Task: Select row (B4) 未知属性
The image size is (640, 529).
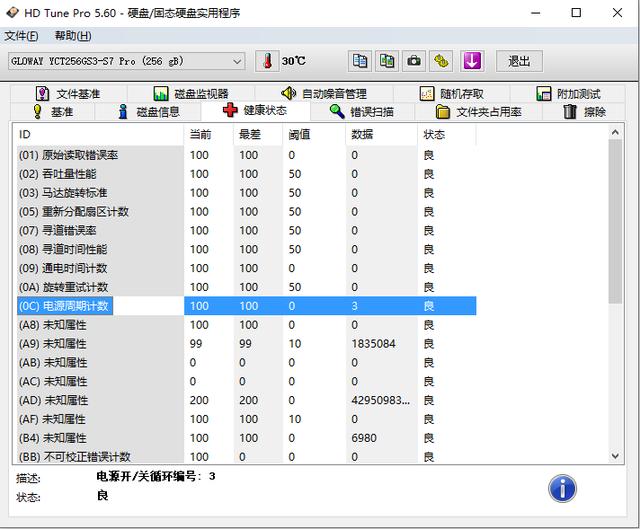Action: 247,438
